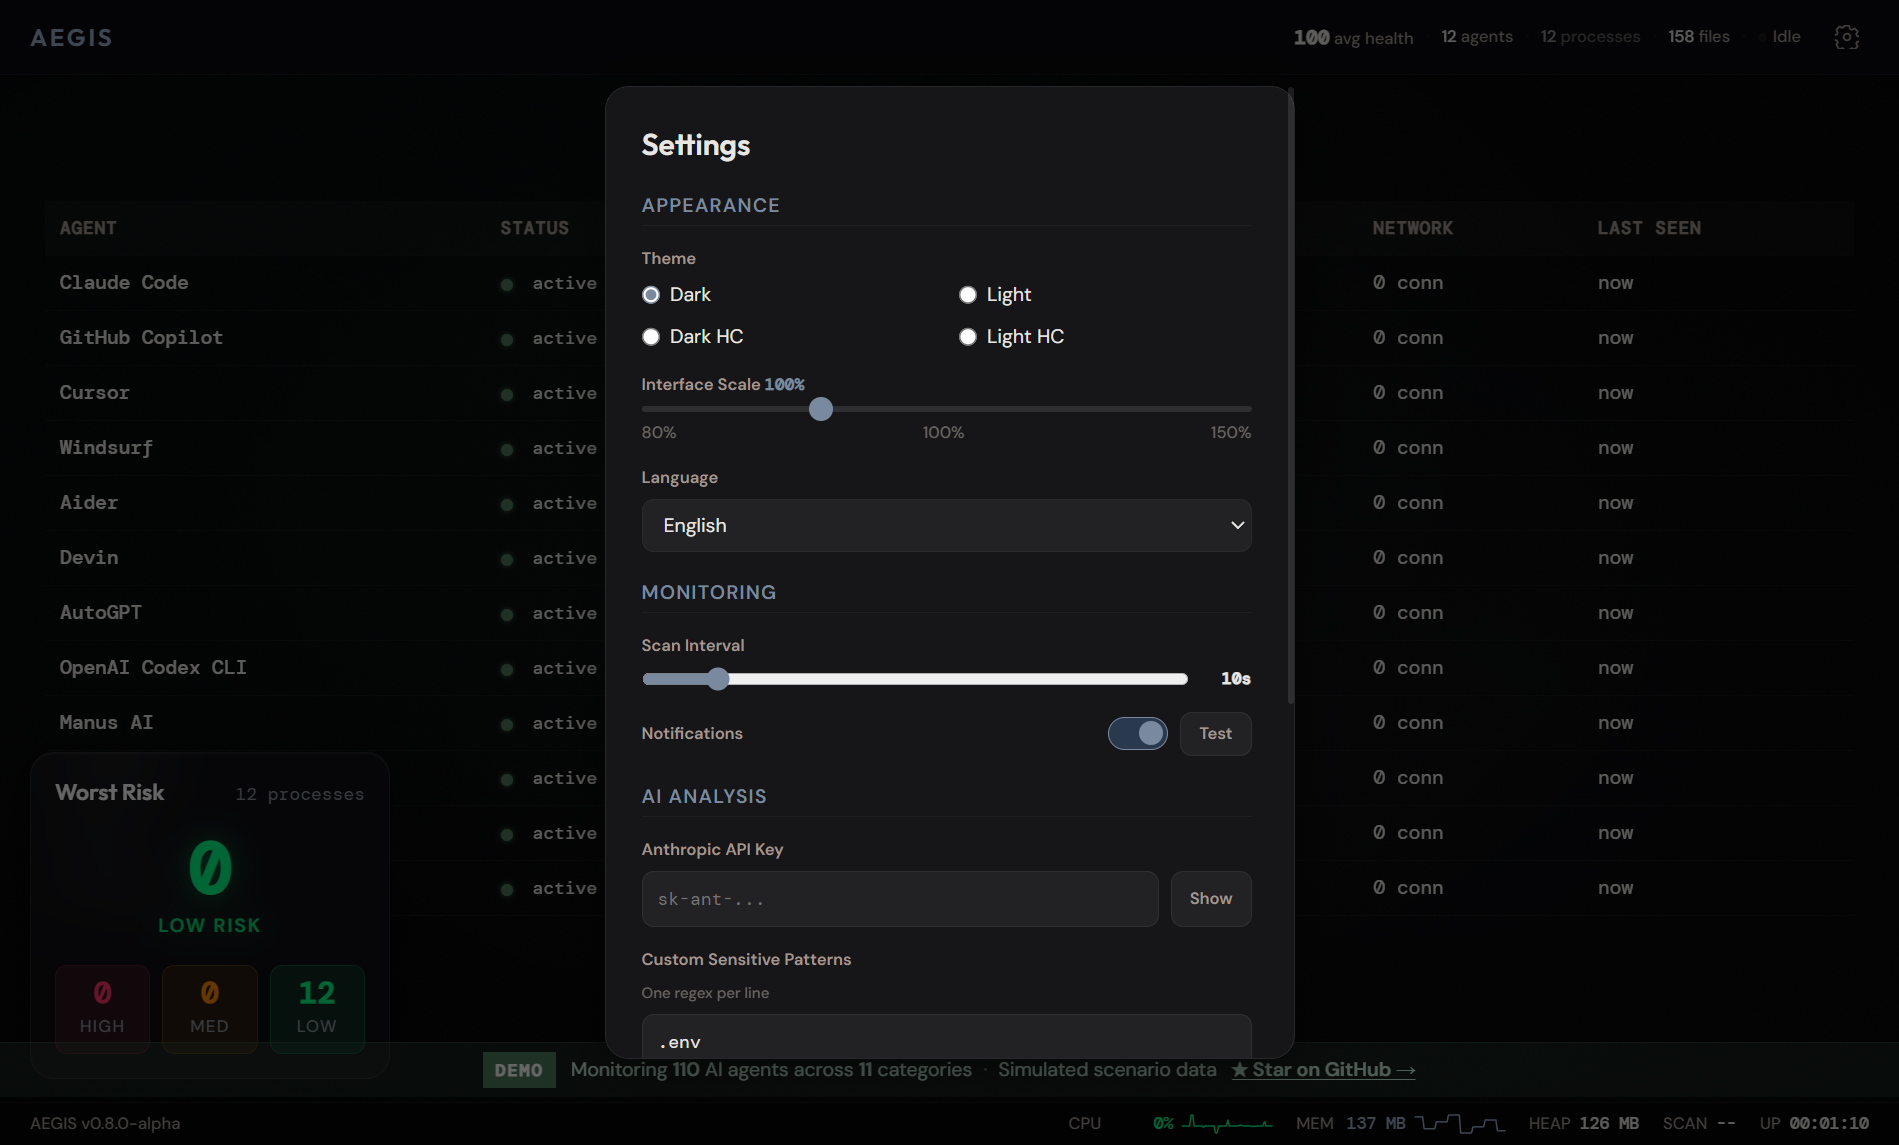
Task: Click the MEM usage sparkline
Action: tap(1460, 1124)
